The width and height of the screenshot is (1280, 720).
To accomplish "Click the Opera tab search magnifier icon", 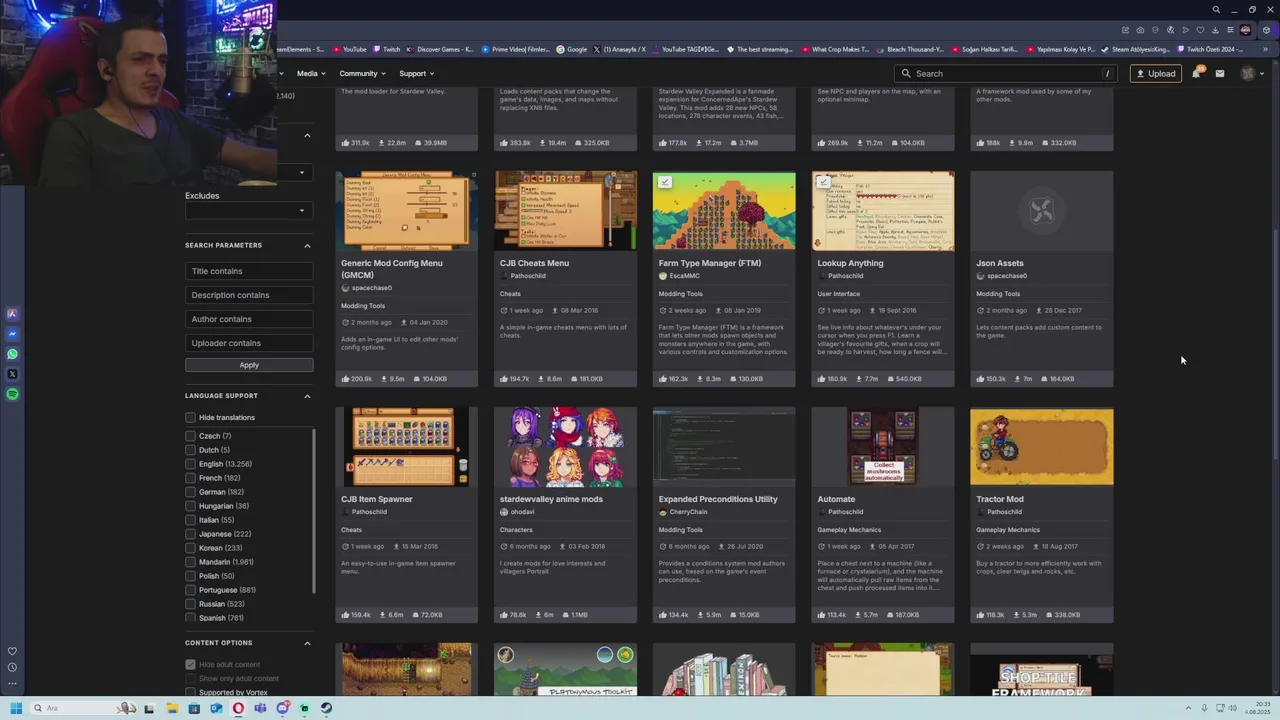I will coord(1216,10).
